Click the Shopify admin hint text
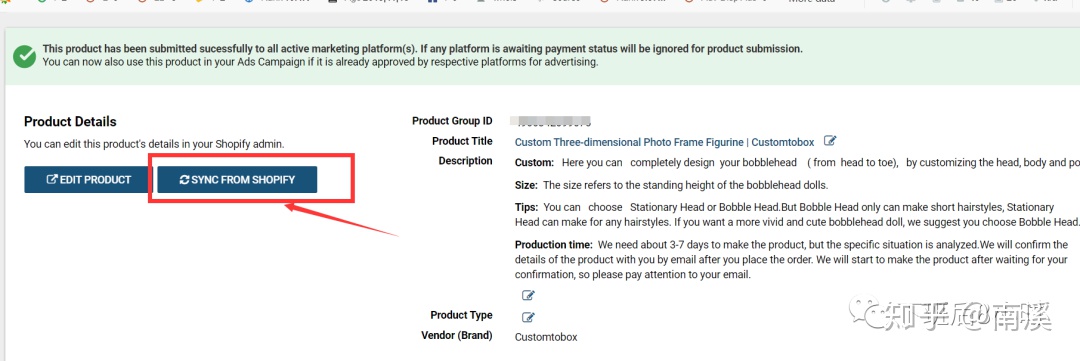 coord(154,145)
